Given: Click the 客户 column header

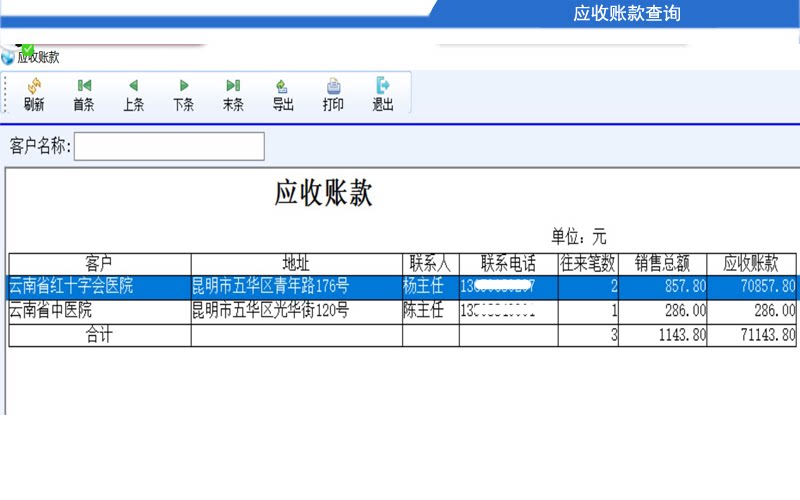Looking at the screenshot, I should [x=99, y=264].
